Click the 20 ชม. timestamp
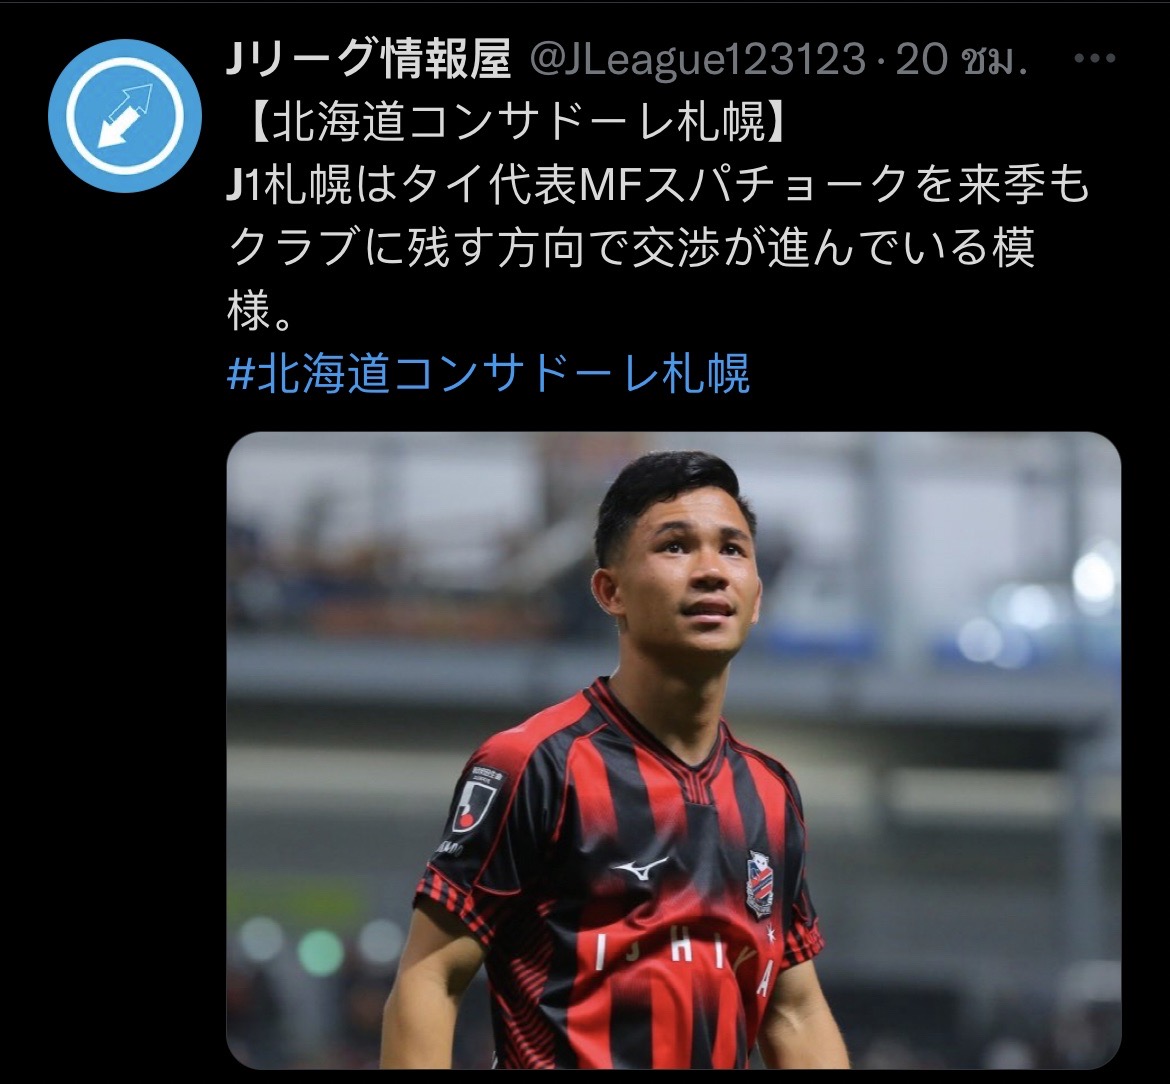The width and height of the screenshot is (1170, 1084). (961, 59)
